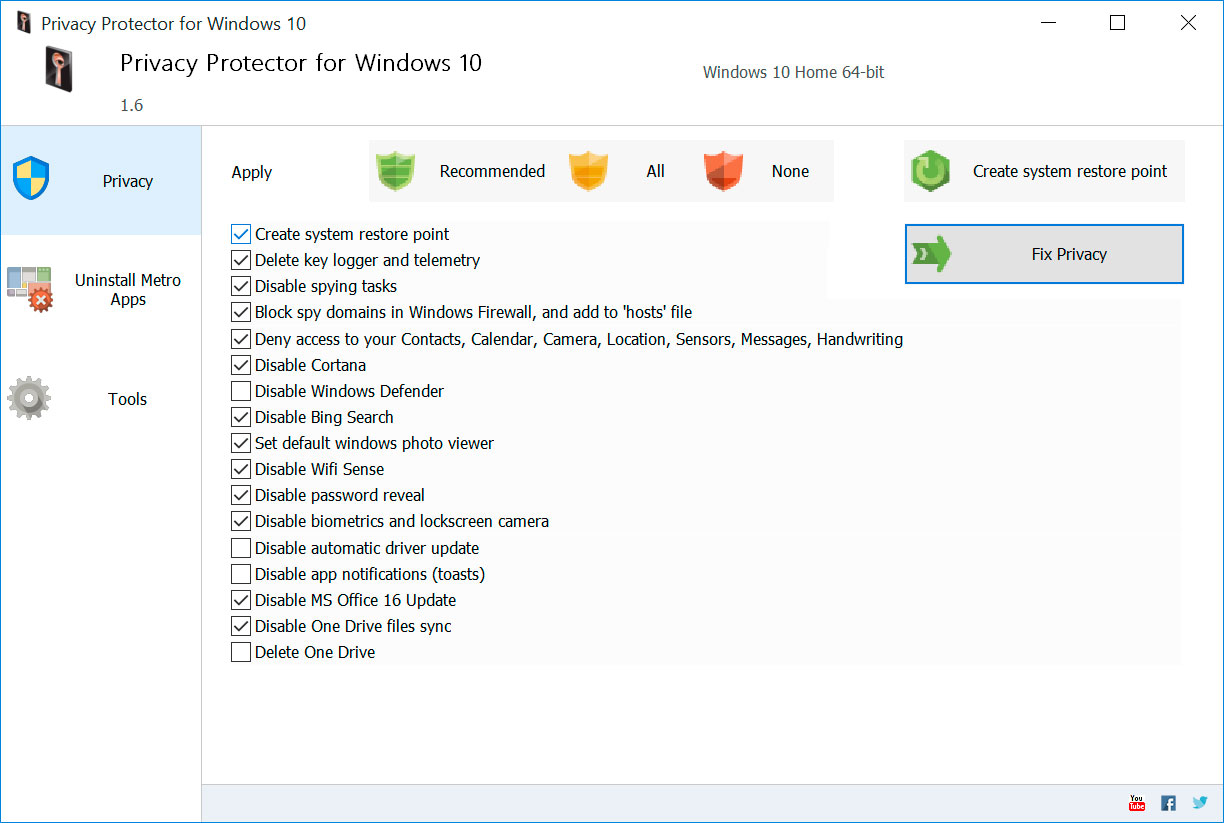Open the YouTube link icon
Image resolution: width=1224 pixels, height=823 pixels.
[x=1137, y=803]
